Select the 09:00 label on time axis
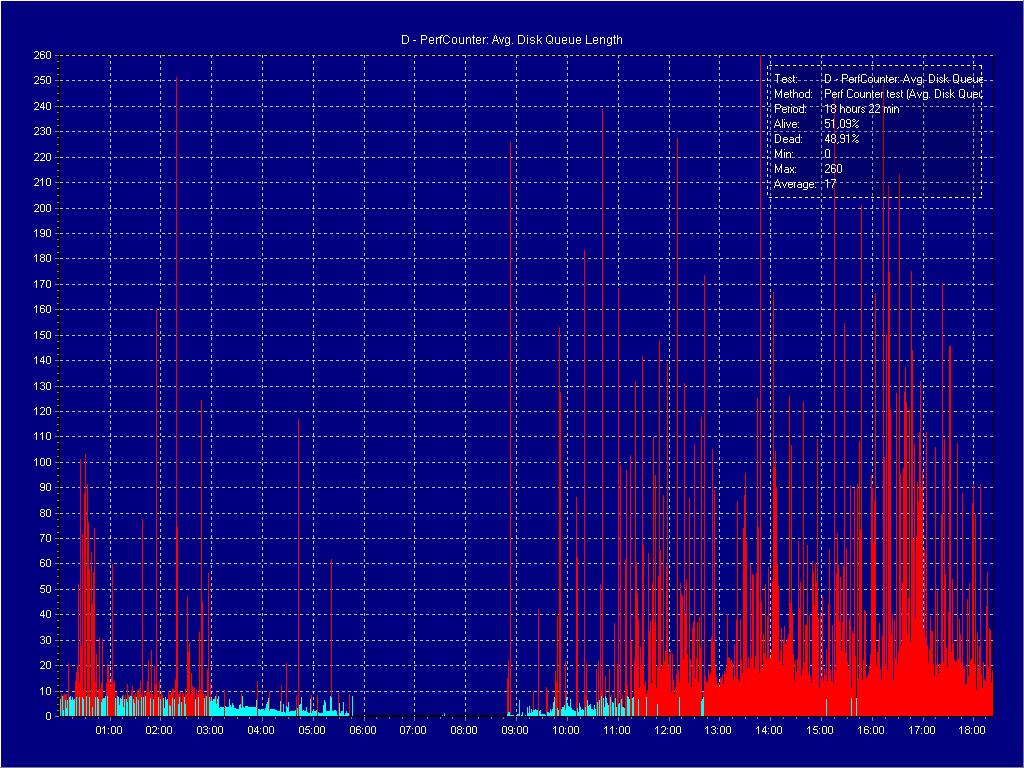This screenshot has height=768, width=1024. click(x=515, y=730)
